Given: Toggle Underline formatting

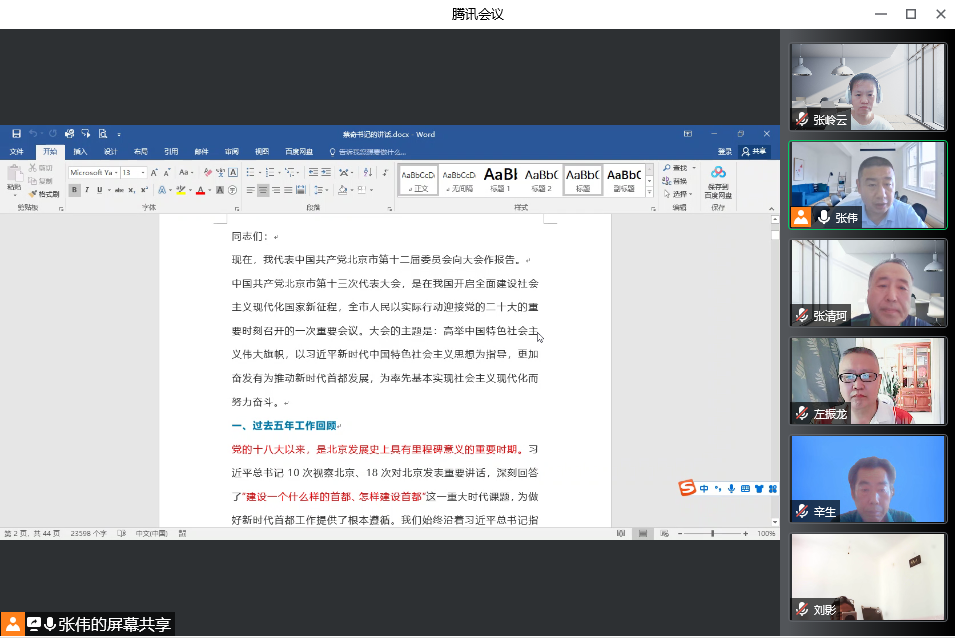Looking at the screenshot, I should pyautogui.click(x=99, y=190).
